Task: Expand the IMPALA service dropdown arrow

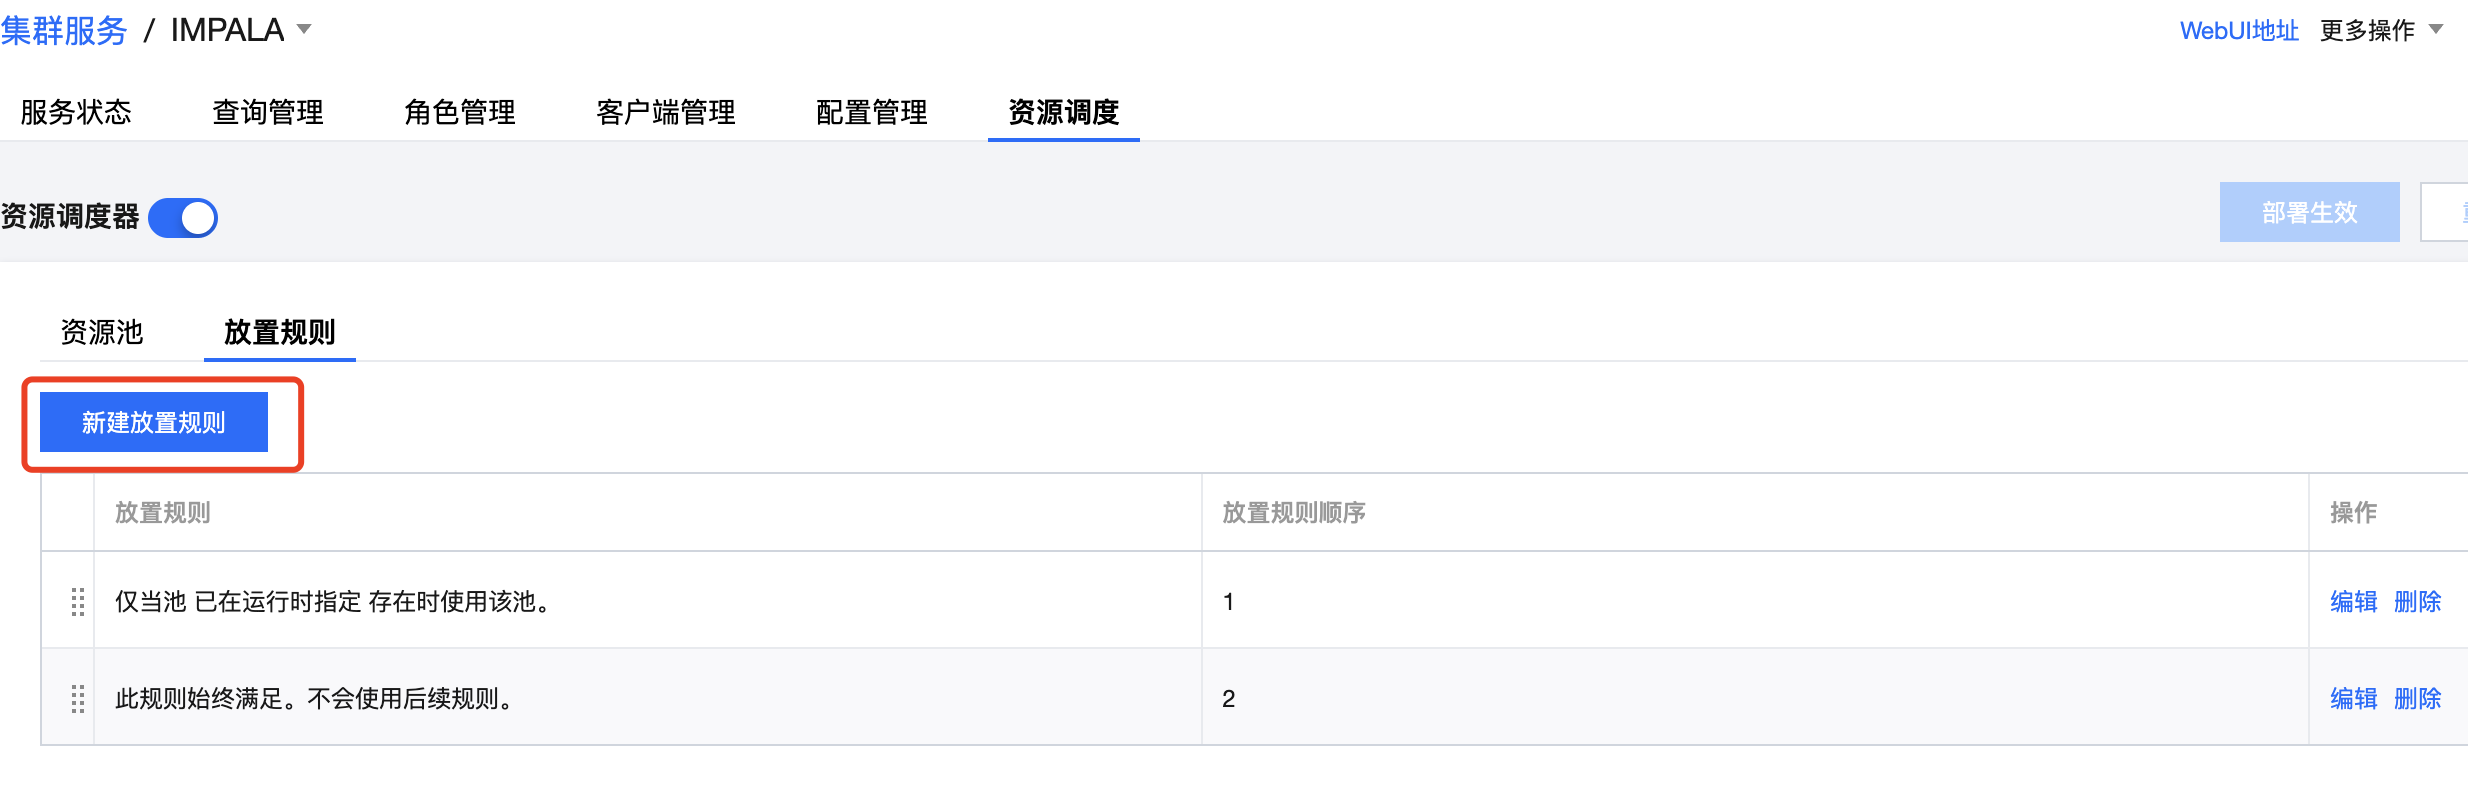Action: tap(304, 30)
